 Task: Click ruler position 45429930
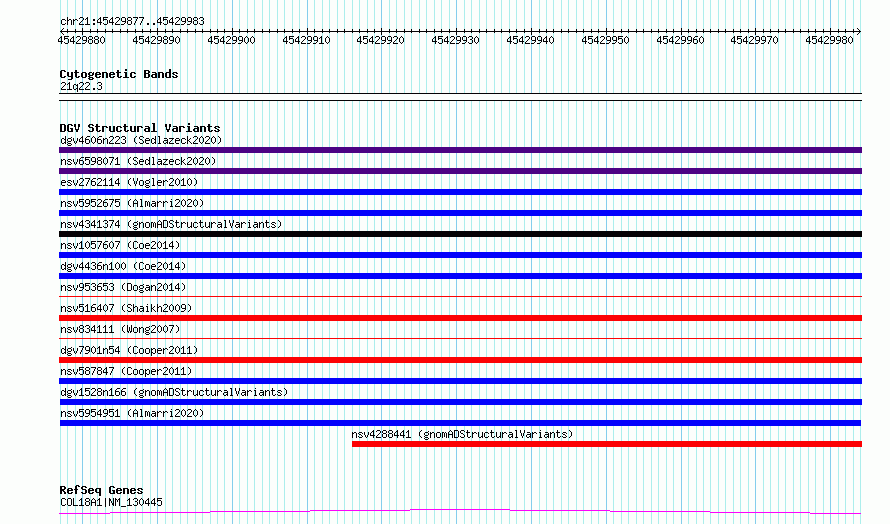tap(456, 40)
